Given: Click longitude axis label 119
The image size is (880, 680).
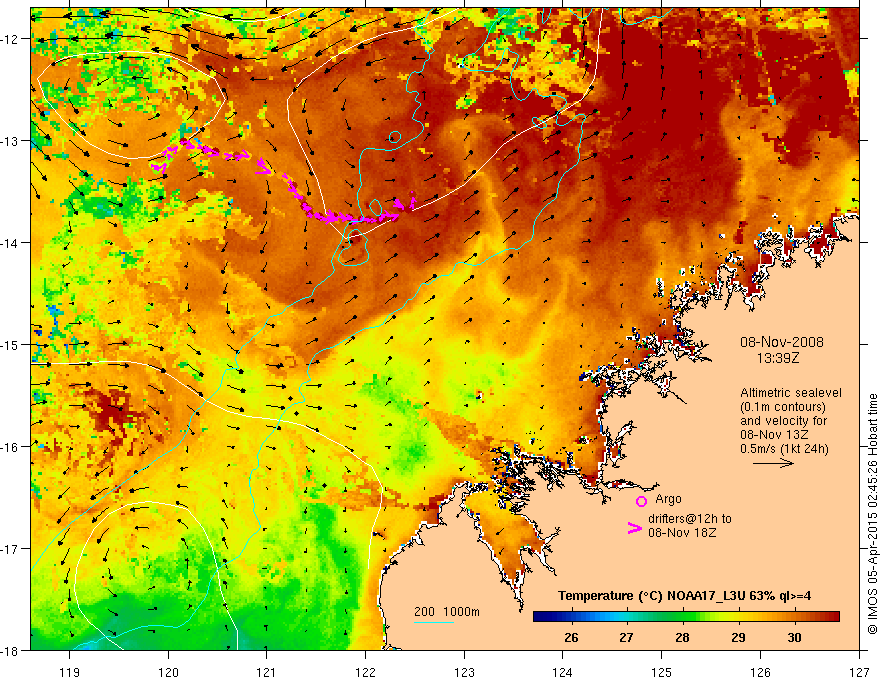Looking at the screenshot, I should [70, 672].
